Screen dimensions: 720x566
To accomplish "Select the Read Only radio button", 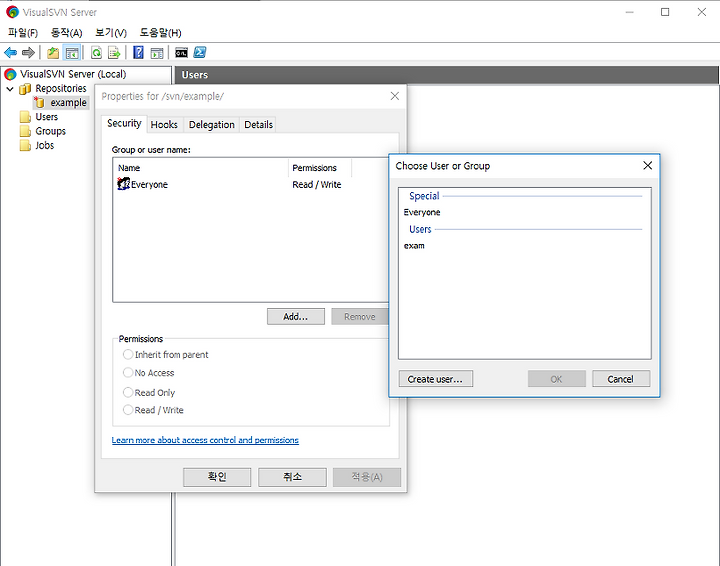I will 128,392.
